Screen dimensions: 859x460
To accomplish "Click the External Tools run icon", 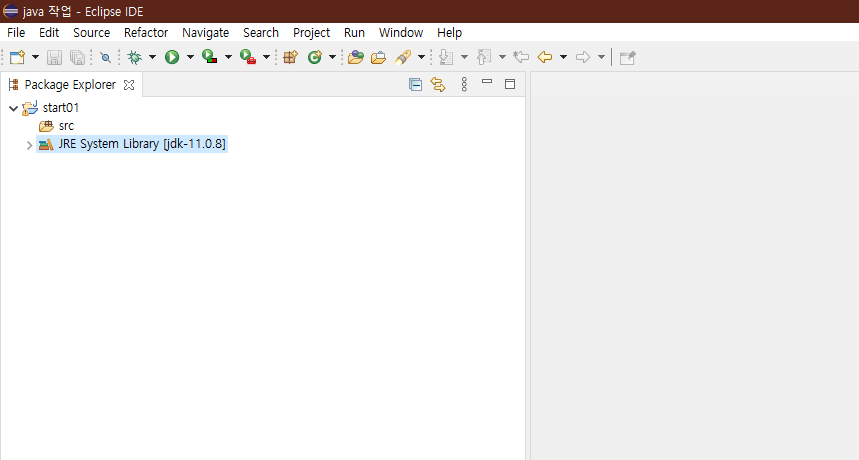I will pos(248,57).
